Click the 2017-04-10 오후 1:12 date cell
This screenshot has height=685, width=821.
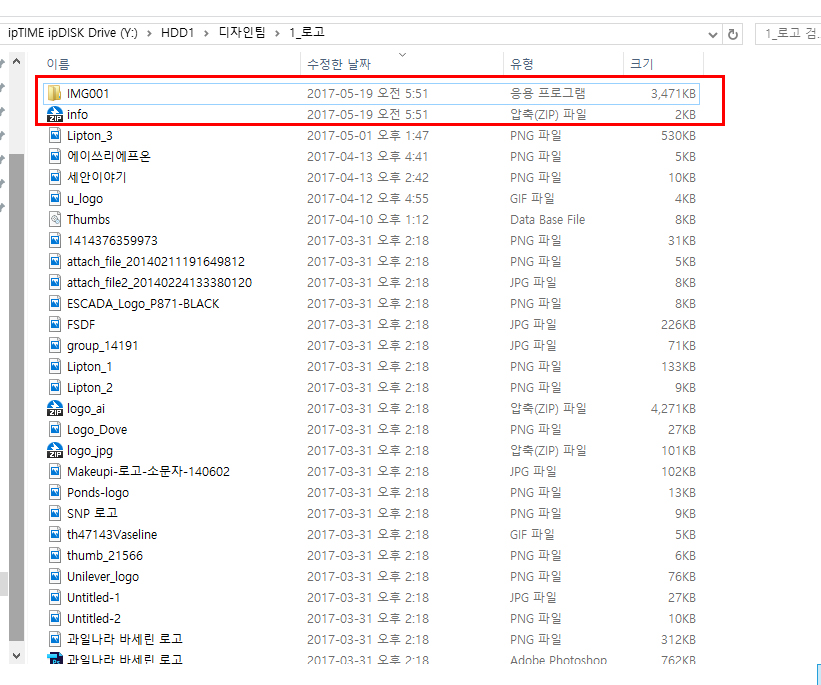[x=368, y=219]
